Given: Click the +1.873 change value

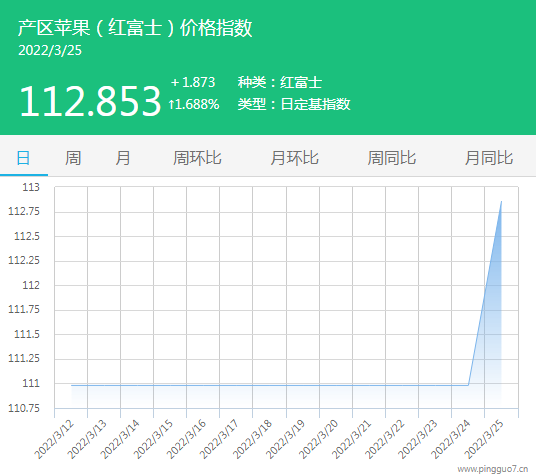Looking at the screenshot, I should pos(193,82).
